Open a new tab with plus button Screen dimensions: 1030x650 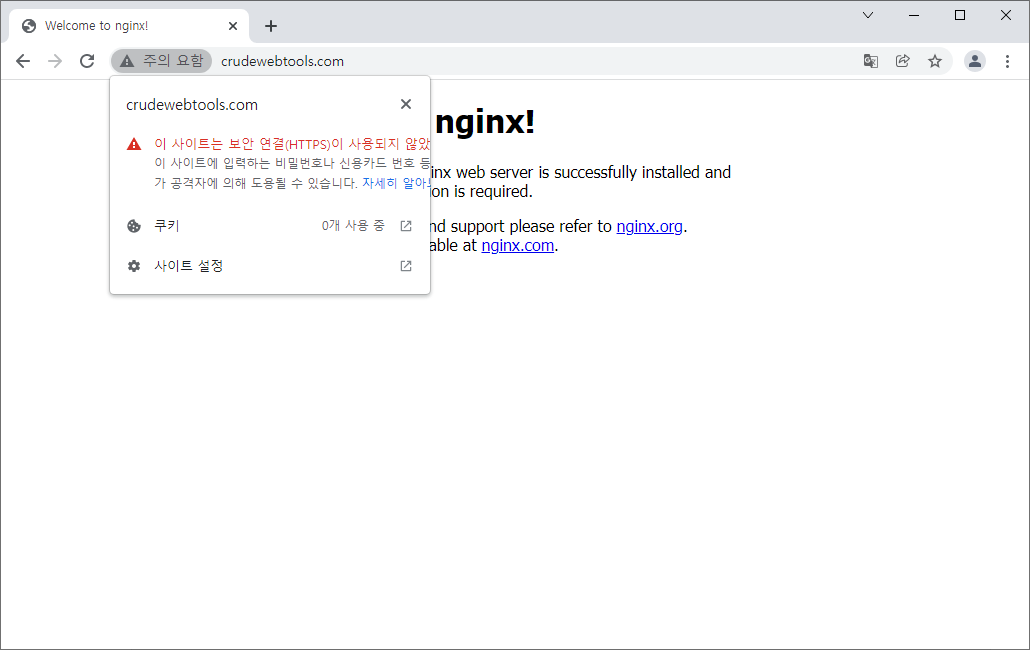tap(271, 26)
